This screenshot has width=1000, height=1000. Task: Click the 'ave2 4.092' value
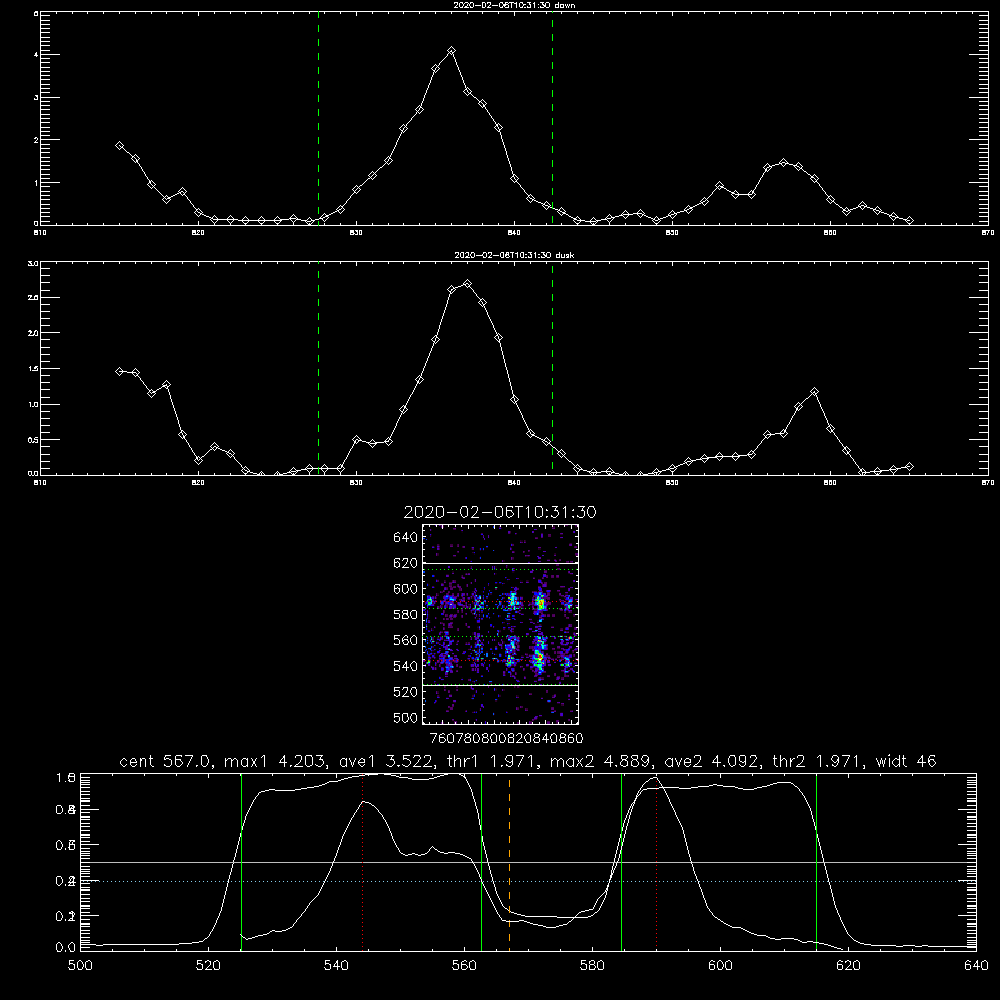712,761
